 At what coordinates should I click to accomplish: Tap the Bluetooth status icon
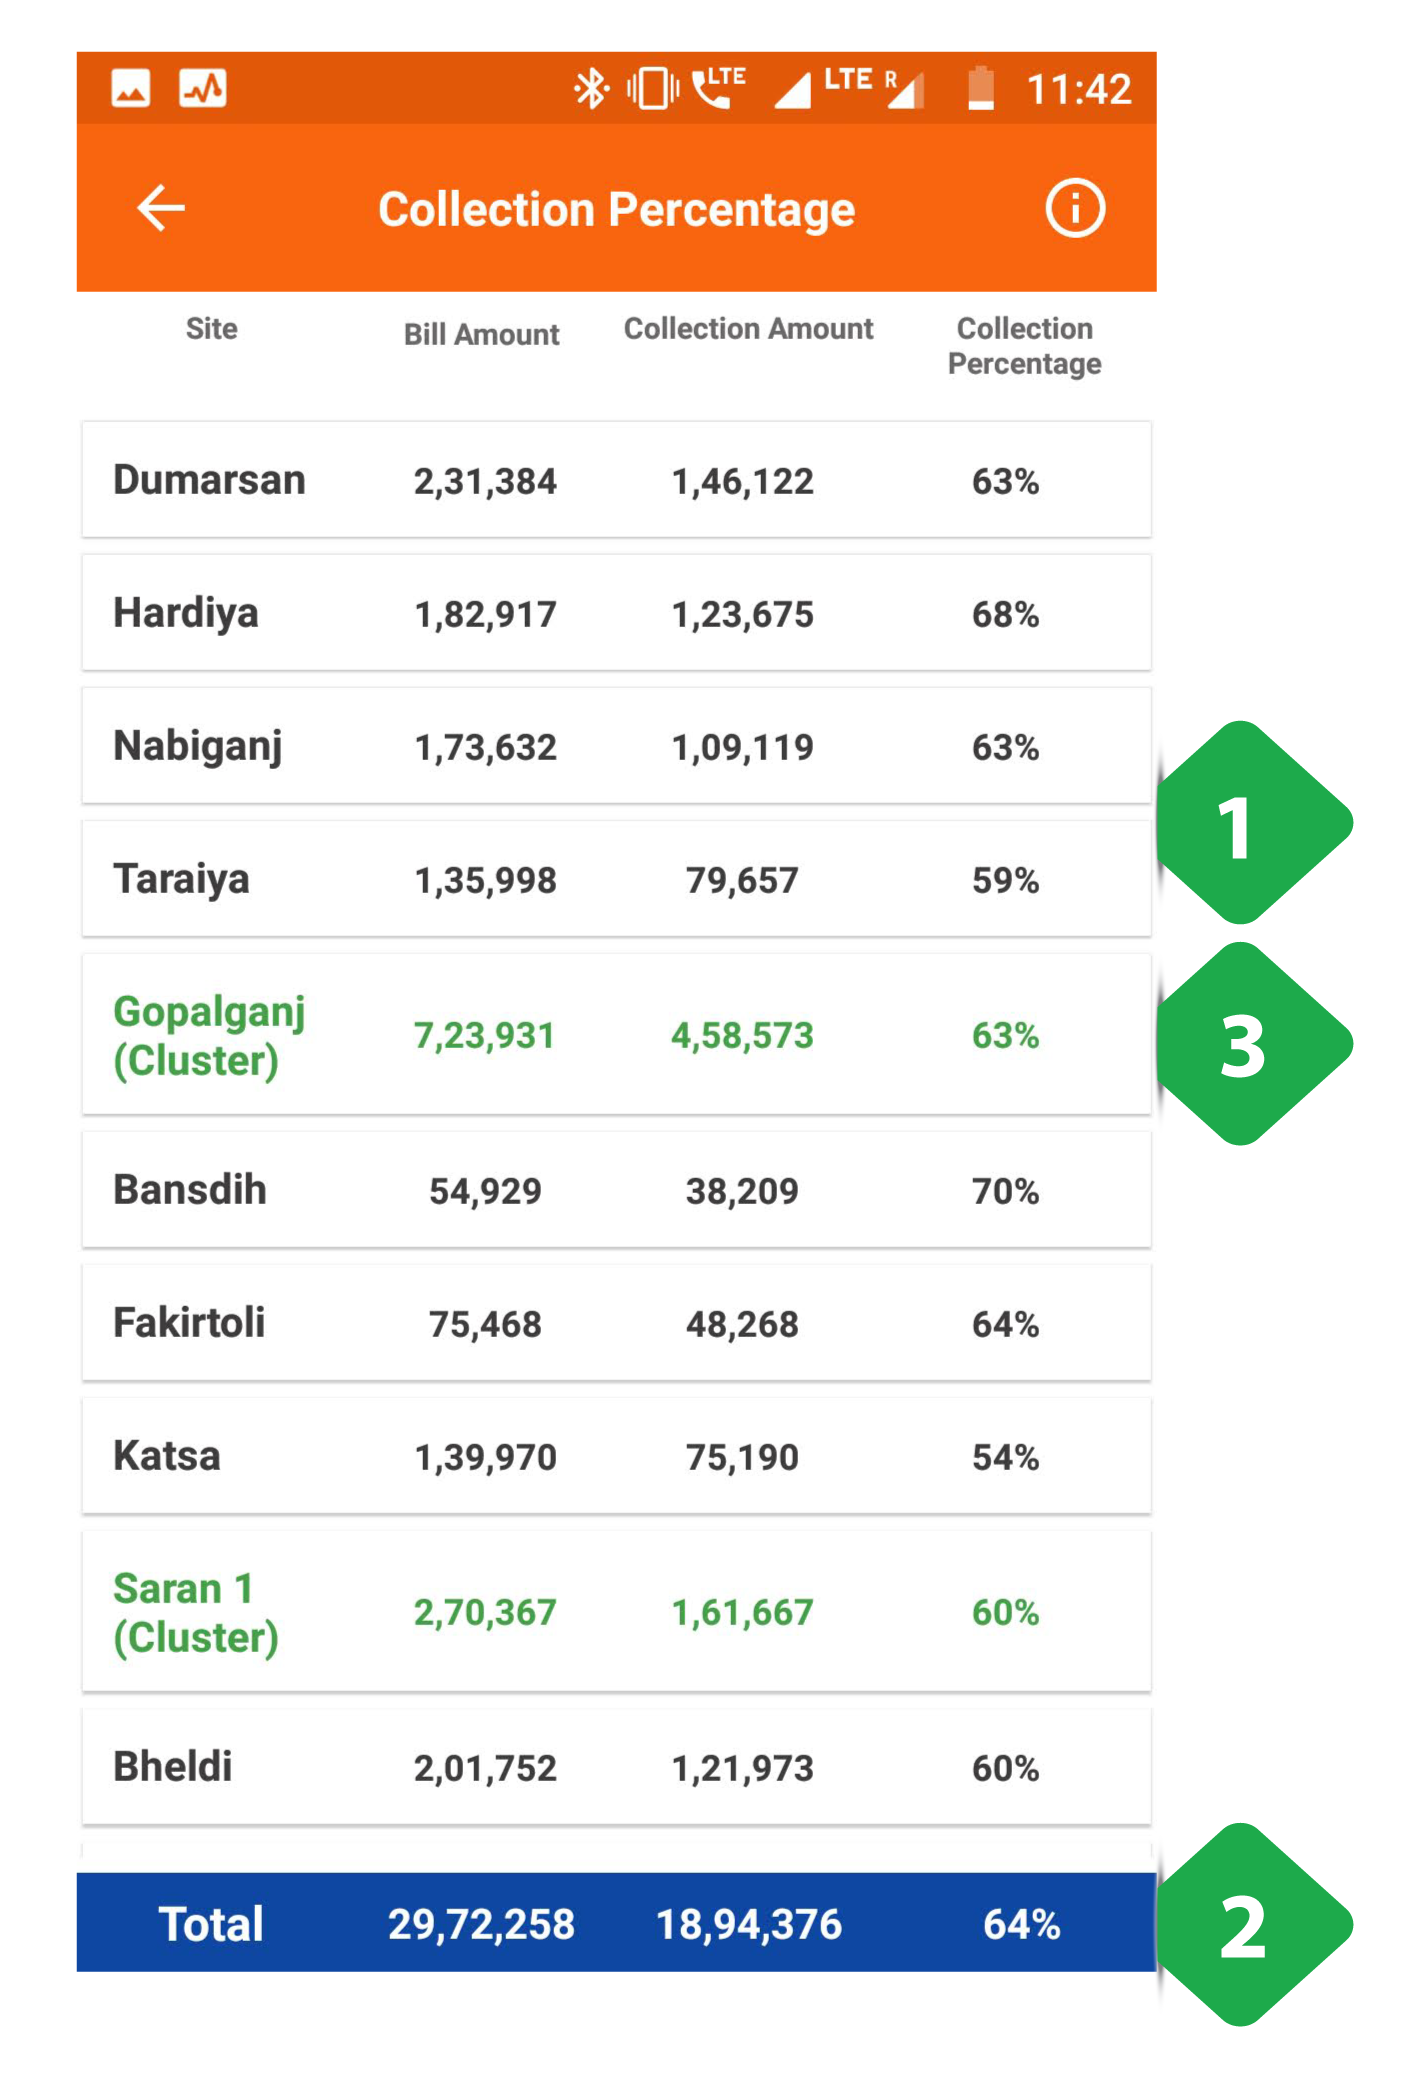click(x=591, y=88)
